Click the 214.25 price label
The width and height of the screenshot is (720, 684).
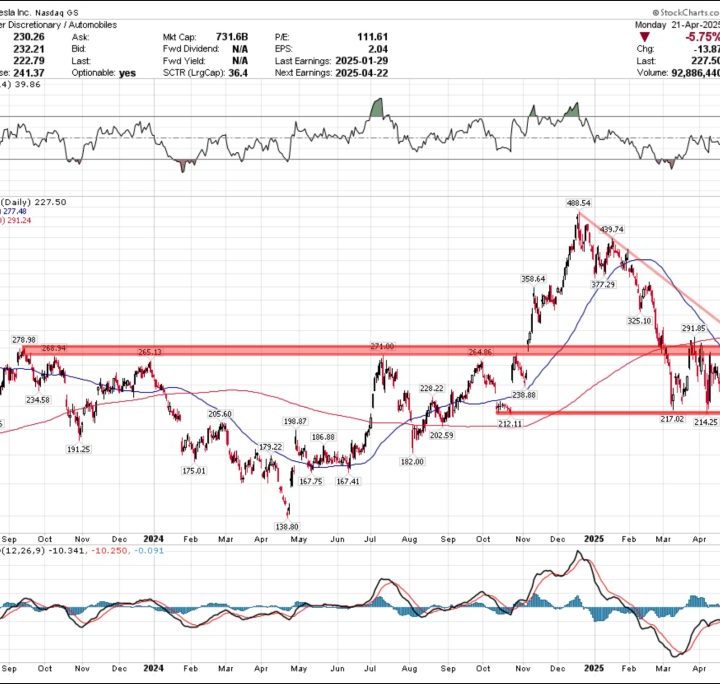coord(706,422)
